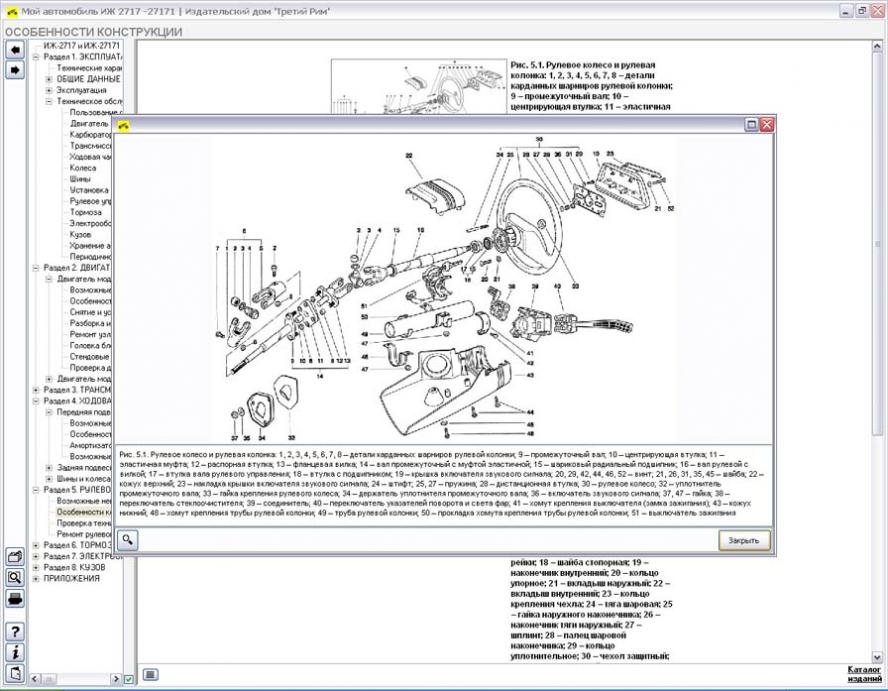Select 'Кузов' tree item under Техническое
Viewport: 888px width, 691px height.
point(80,234)
